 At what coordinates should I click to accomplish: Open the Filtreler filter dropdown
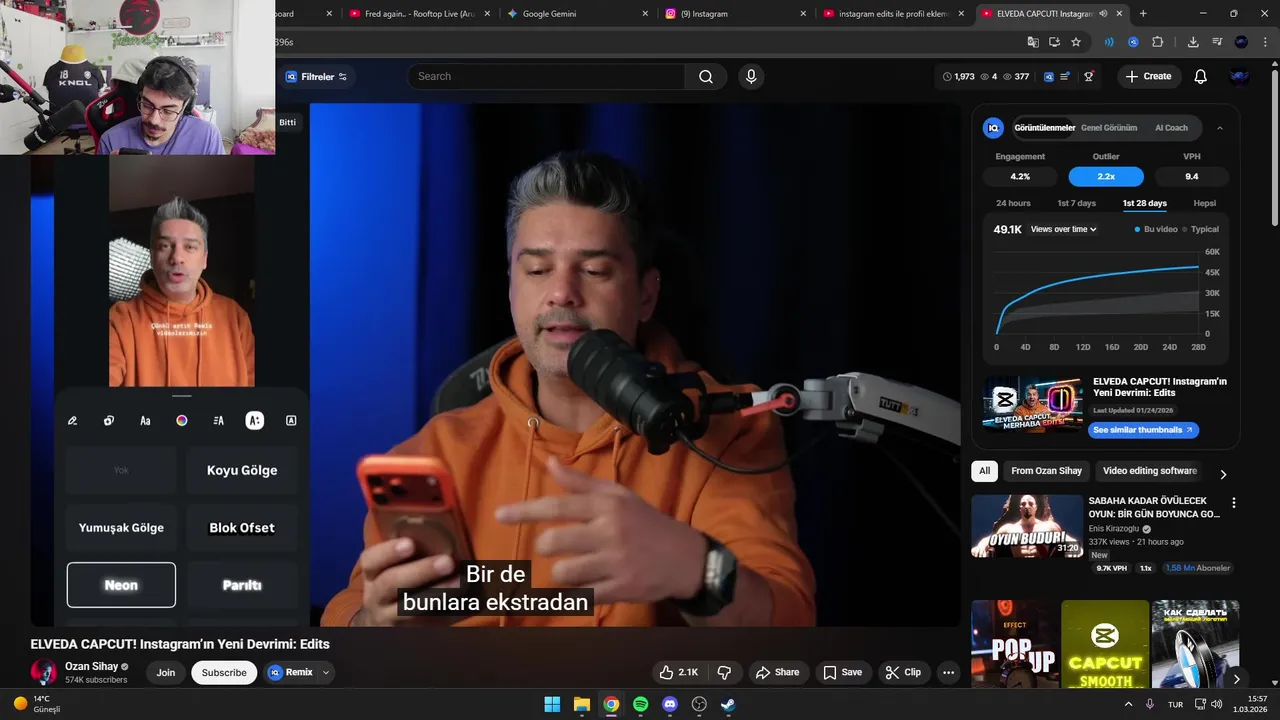(316, 77)
